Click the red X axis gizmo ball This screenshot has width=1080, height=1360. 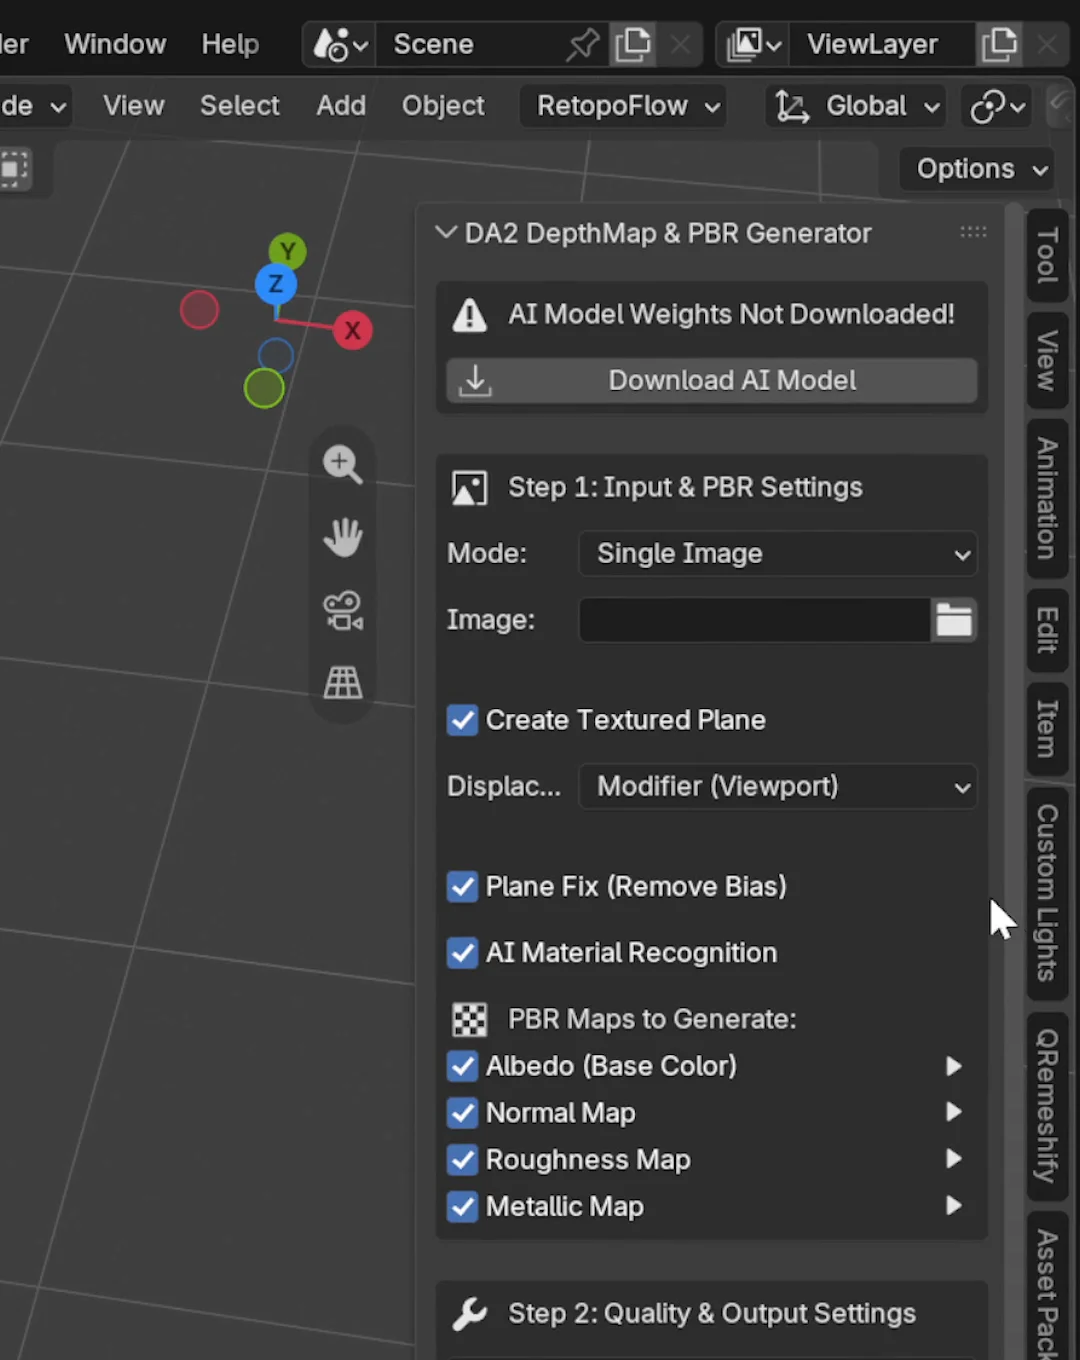click(x=352, y=331)
